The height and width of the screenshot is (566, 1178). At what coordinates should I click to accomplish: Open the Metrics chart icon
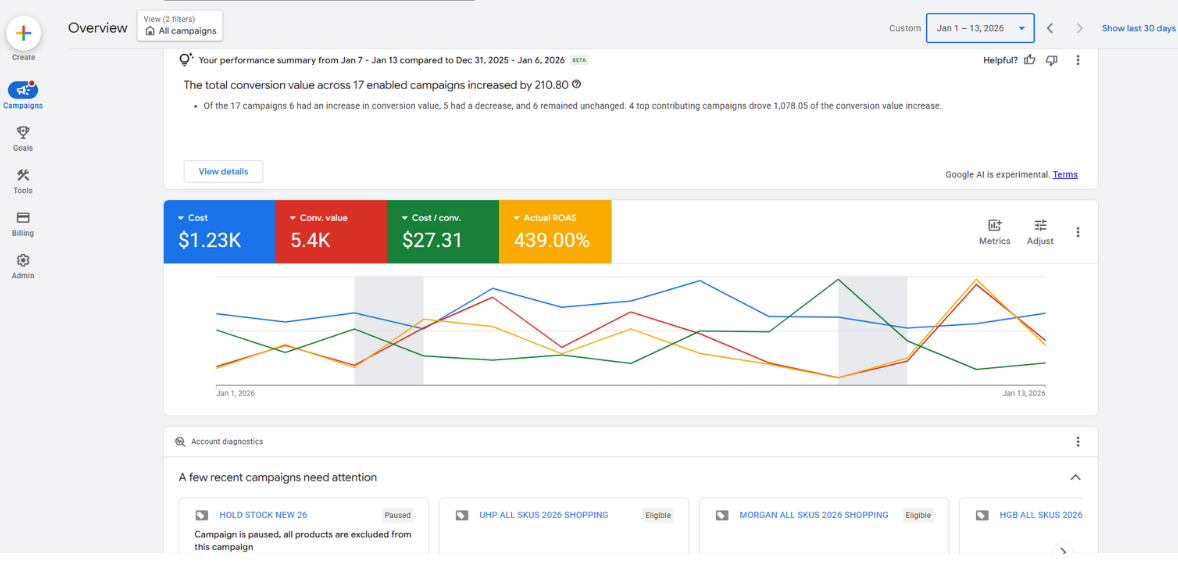pos(995,225)
